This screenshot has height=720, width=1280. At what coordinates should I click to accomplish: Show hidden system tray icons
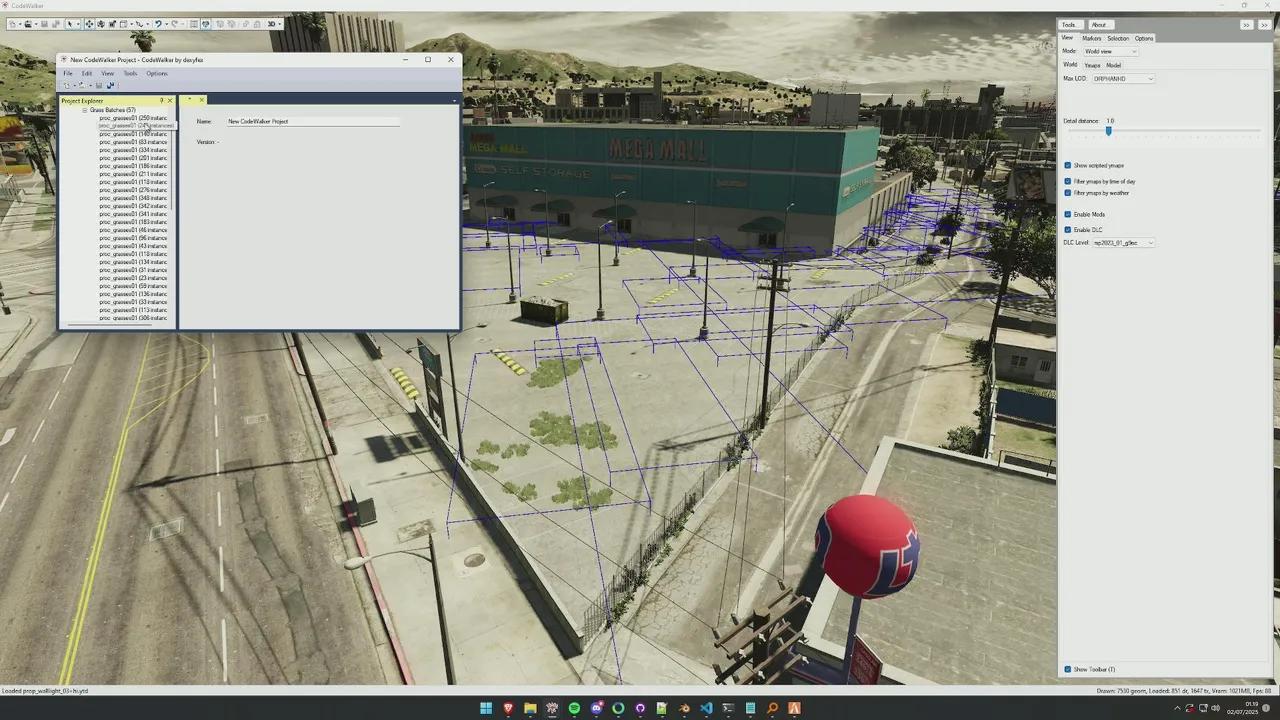click(x=1176, y=708)
